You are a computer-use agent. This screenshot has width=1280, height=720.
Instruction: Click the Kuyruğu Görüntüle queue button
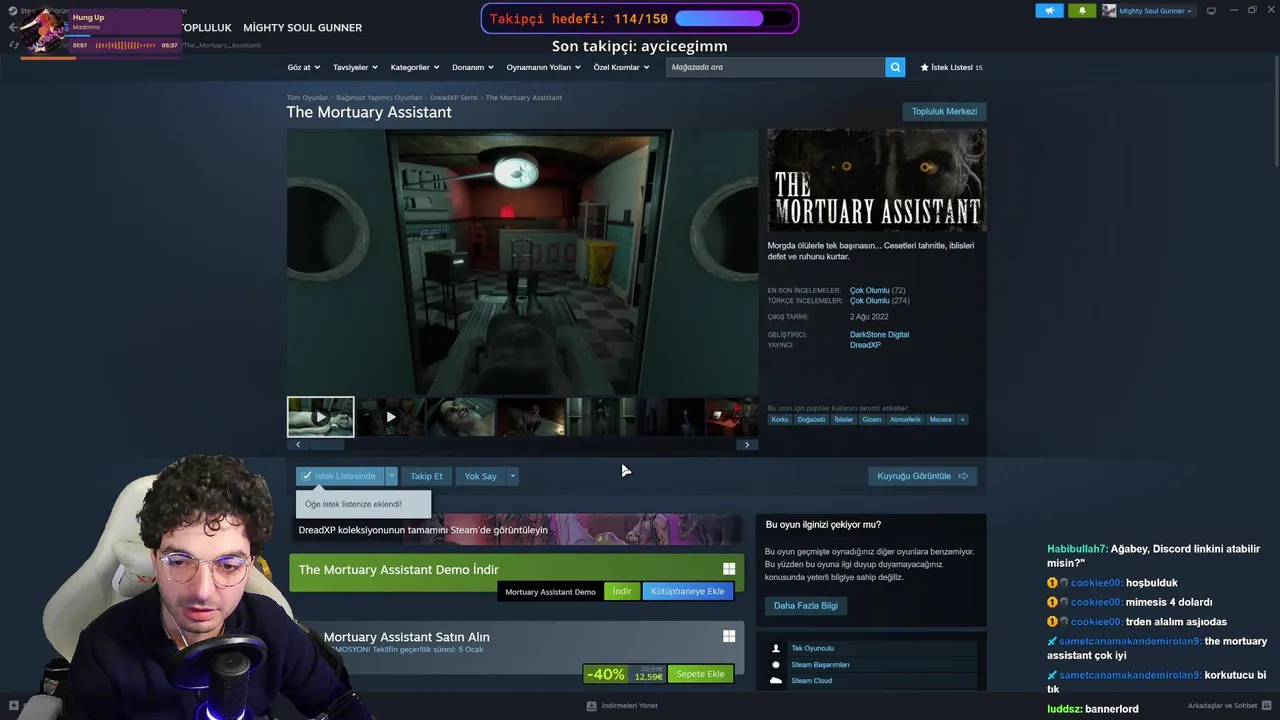[922, 476]
